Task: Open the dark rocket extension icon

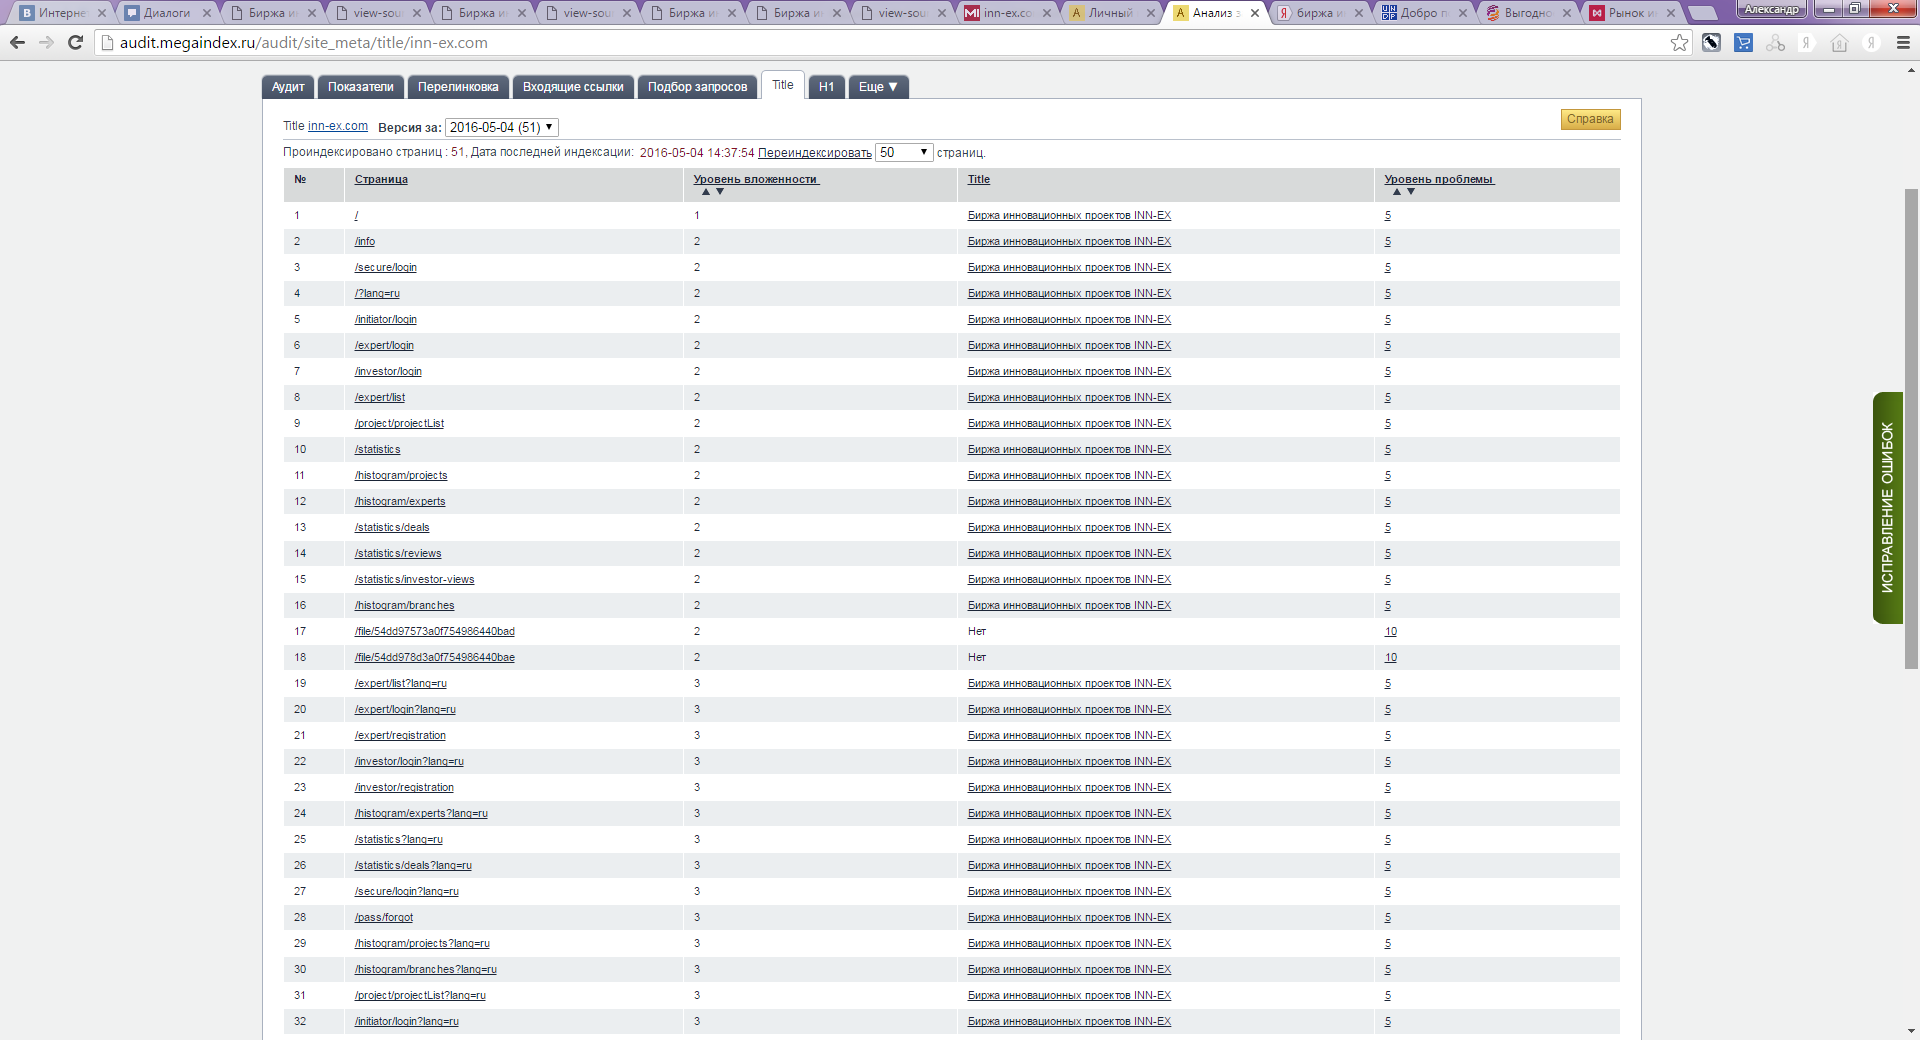Action: 1711,43
